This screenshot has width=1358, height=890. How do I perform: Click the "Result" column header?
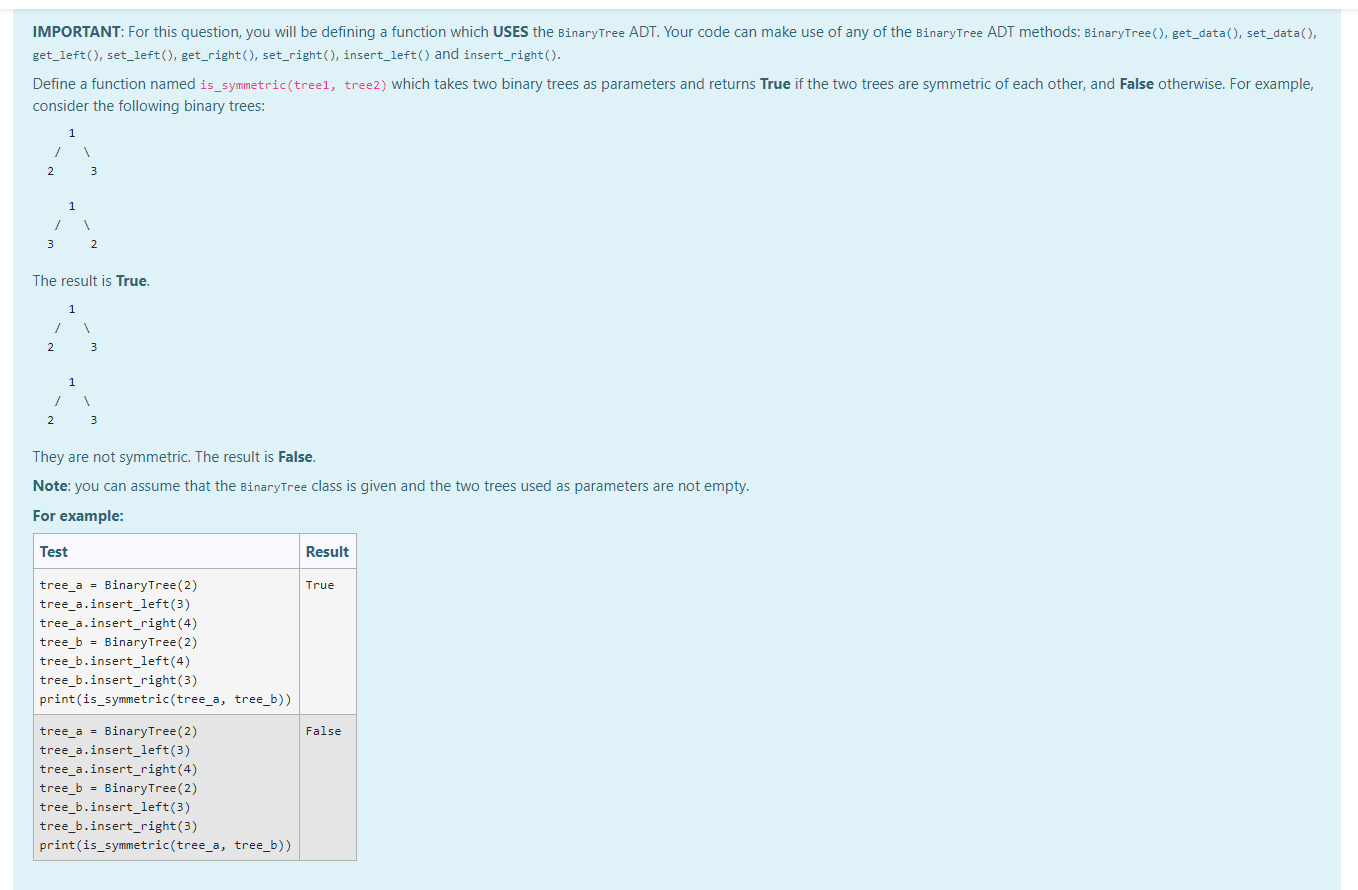coord(327,552)
